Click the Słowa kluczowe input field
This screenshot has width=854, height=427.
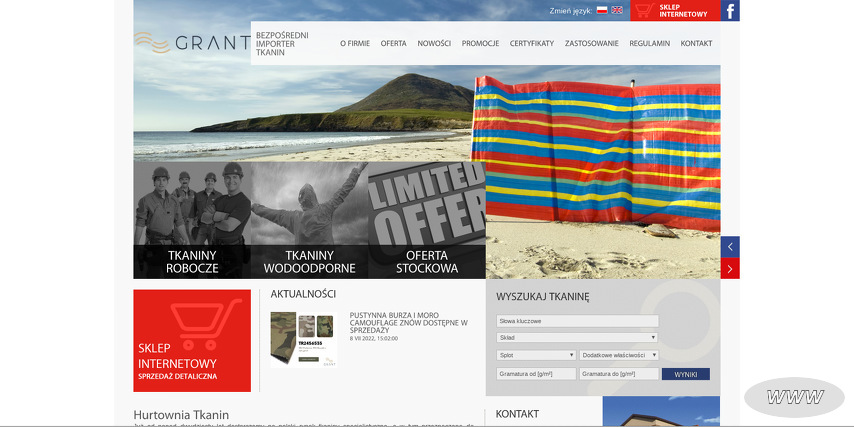coord(577,321)
